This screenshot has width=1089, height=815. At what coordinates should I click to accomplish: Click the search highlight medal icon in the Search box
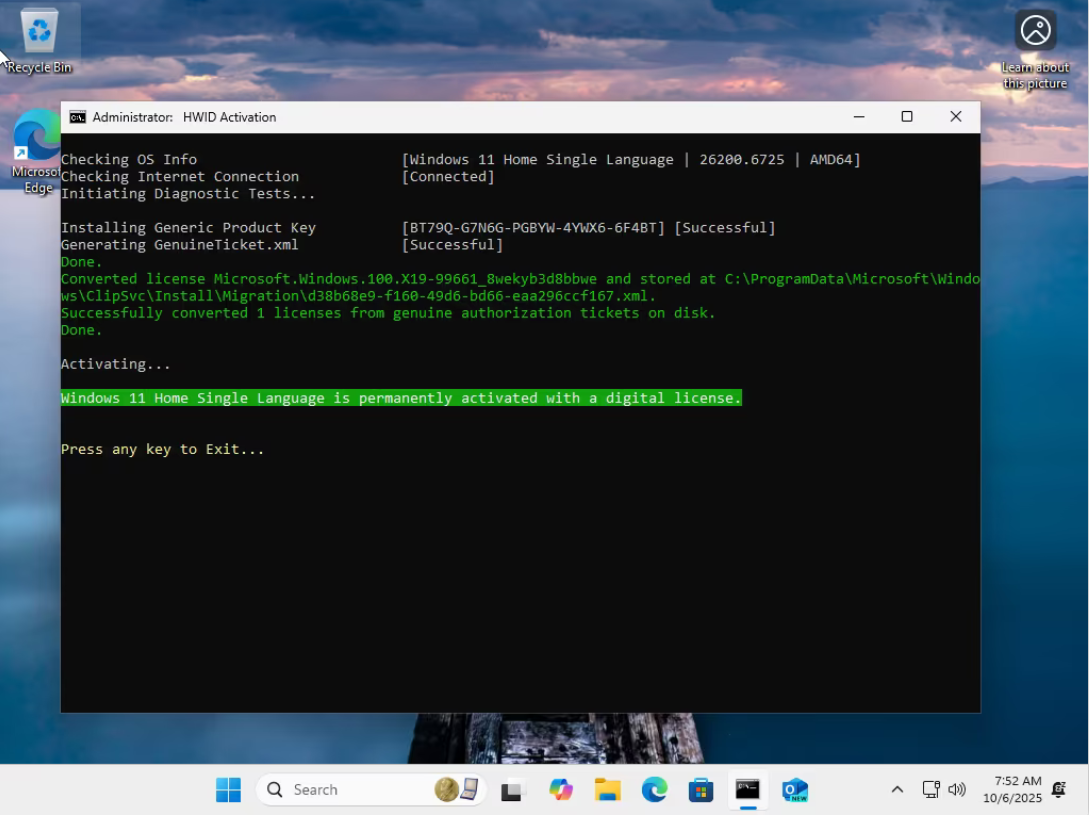point(447,789)
